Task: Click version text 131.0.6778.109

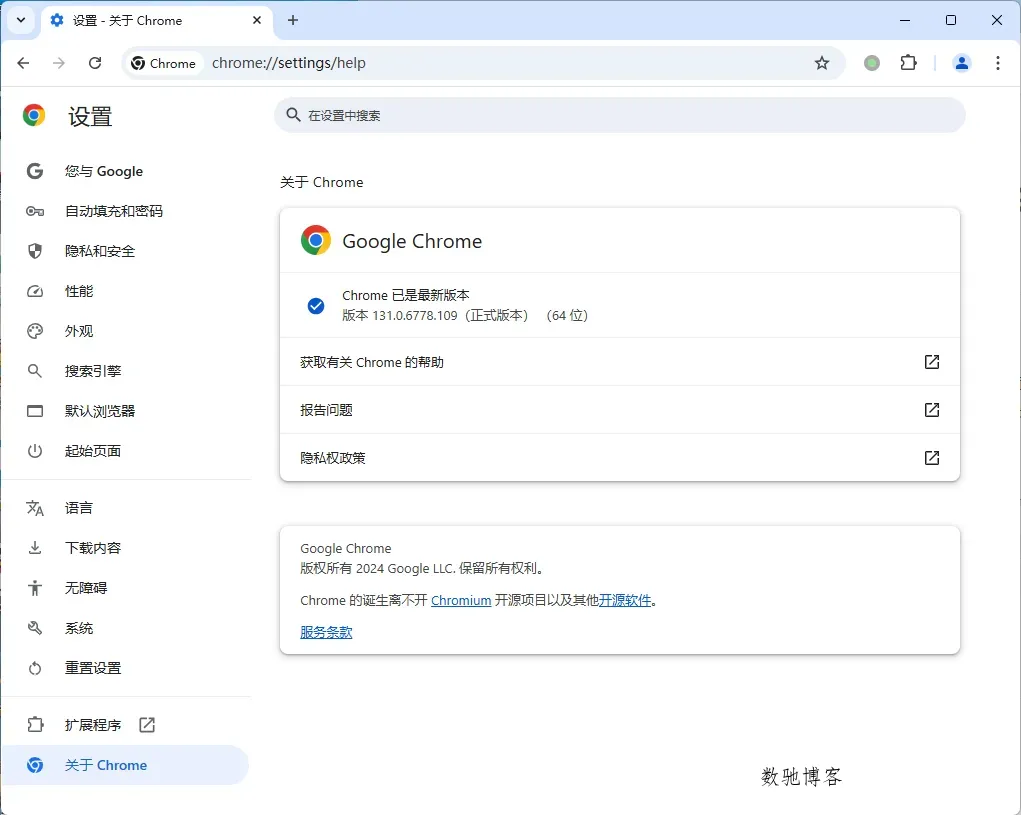Action: pos(415,316)
